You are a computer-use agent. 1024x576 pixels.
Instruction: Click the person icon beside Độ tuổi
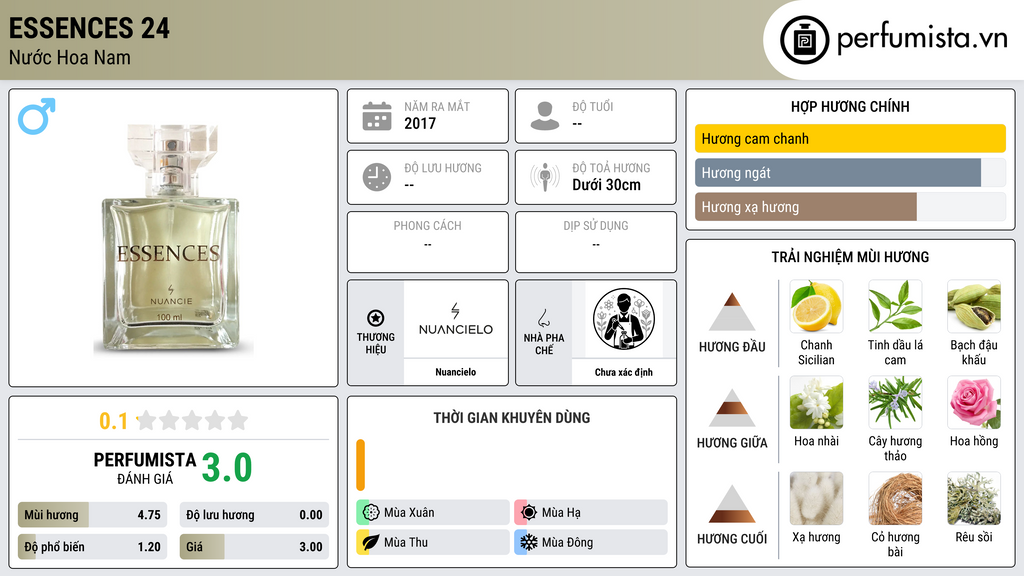coord(545,116)
